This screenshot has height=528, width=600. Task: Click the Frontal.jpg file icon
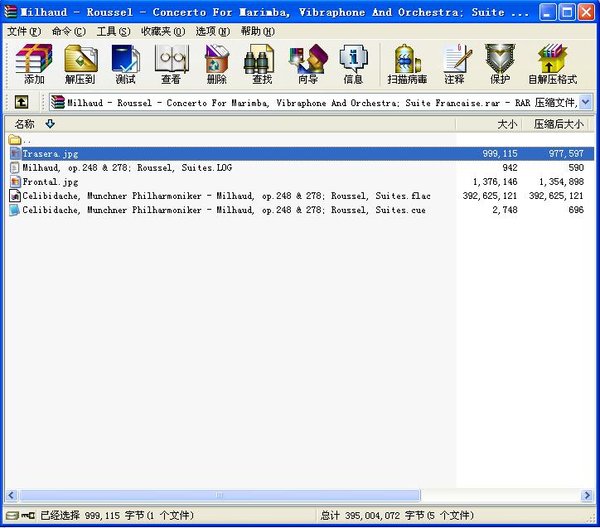pos(15,182)
